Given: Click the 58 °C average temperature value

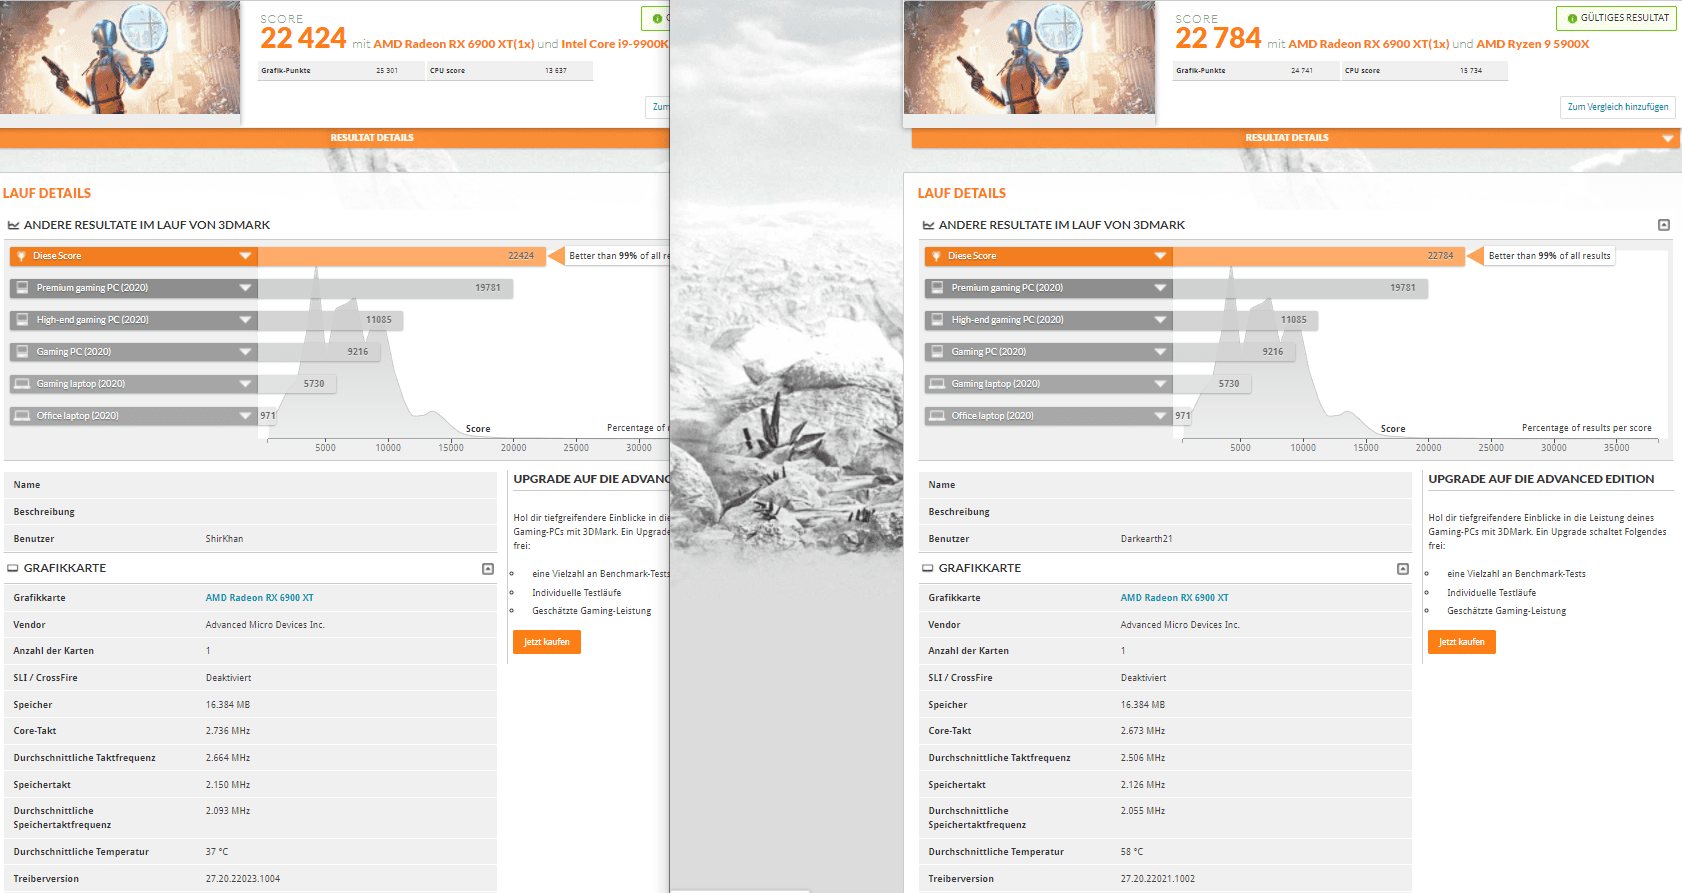Looking at the screenshot, I should click(x=1132, y=852).
